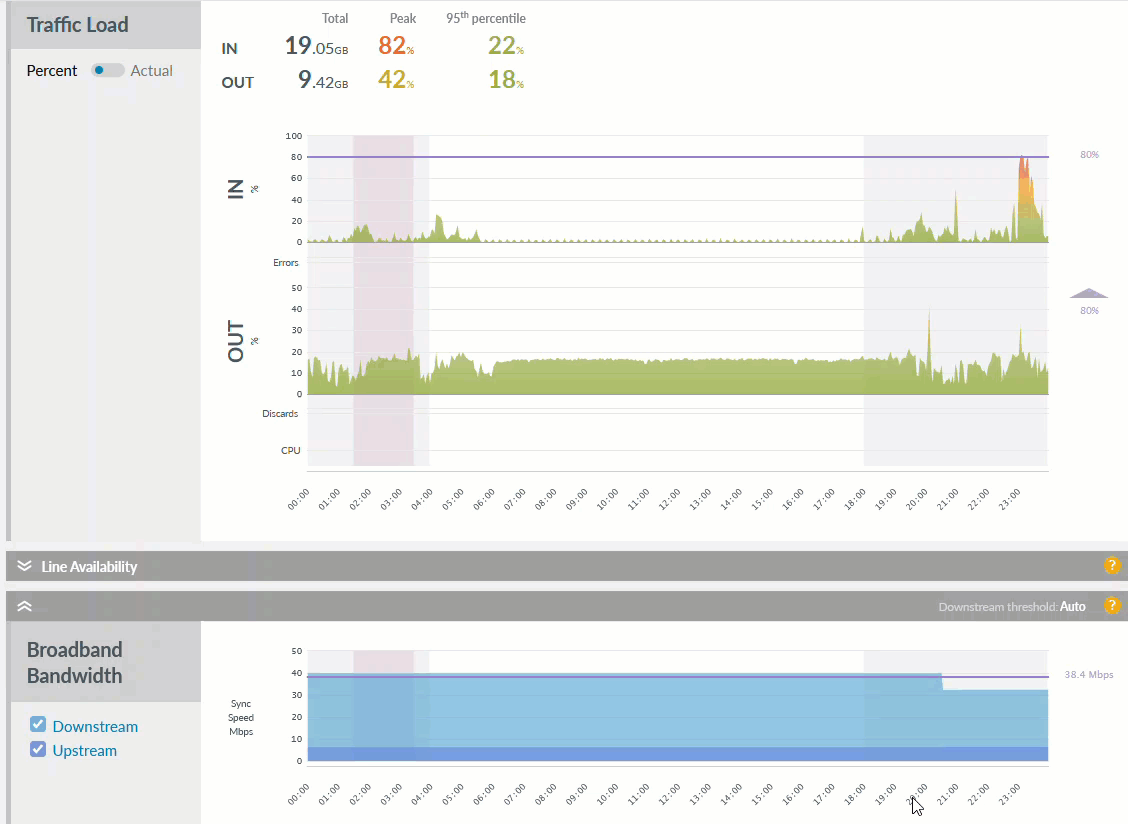Expand the Line Availability section chevron
The height and width of the screenshot is (824, 1128).
point(24,565)
